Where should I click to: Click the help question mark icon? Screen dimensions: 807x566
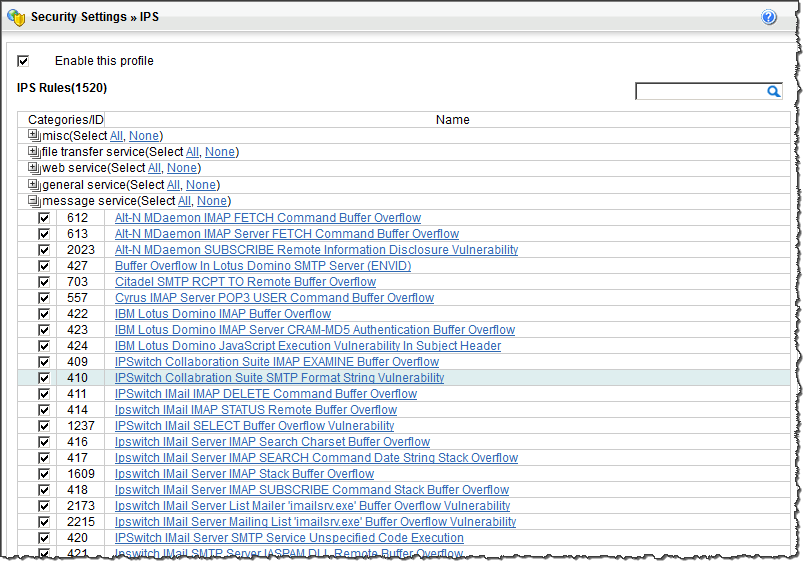click(x=768, y=17)
